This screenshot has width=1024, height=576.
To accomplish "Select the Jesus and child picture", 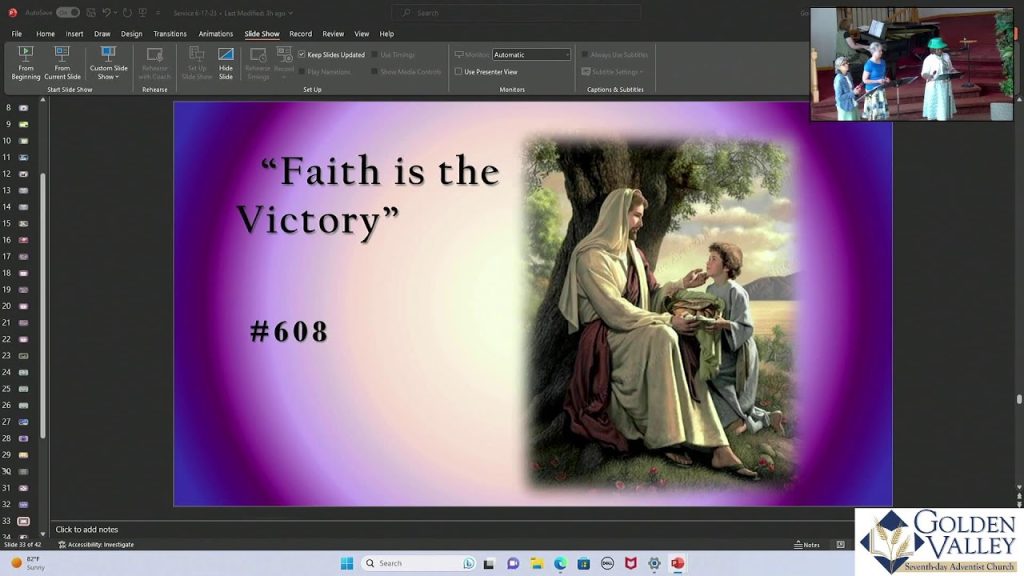I will (660, 312).
